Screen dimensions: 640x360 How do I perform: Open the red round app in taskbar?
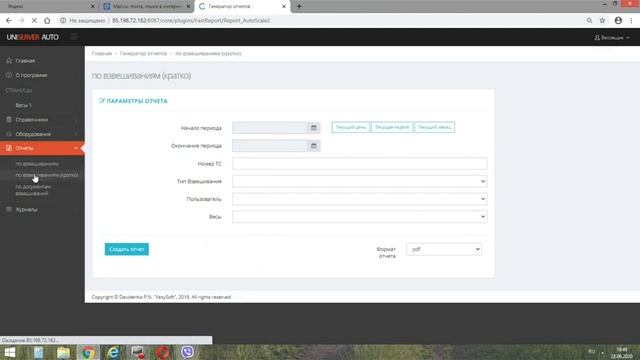tap(162, 352)
